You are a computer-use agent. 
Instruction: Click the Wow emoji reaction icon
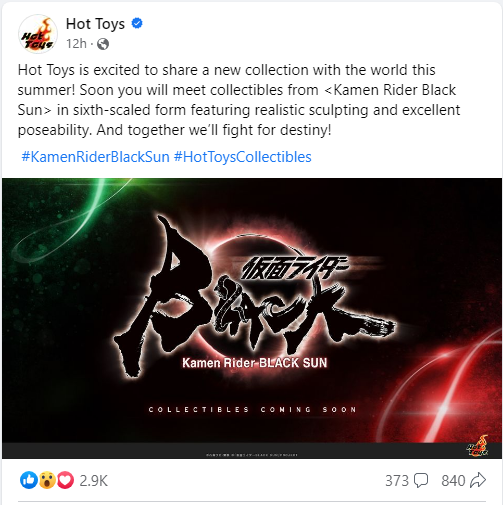click(x=47, y=480)
